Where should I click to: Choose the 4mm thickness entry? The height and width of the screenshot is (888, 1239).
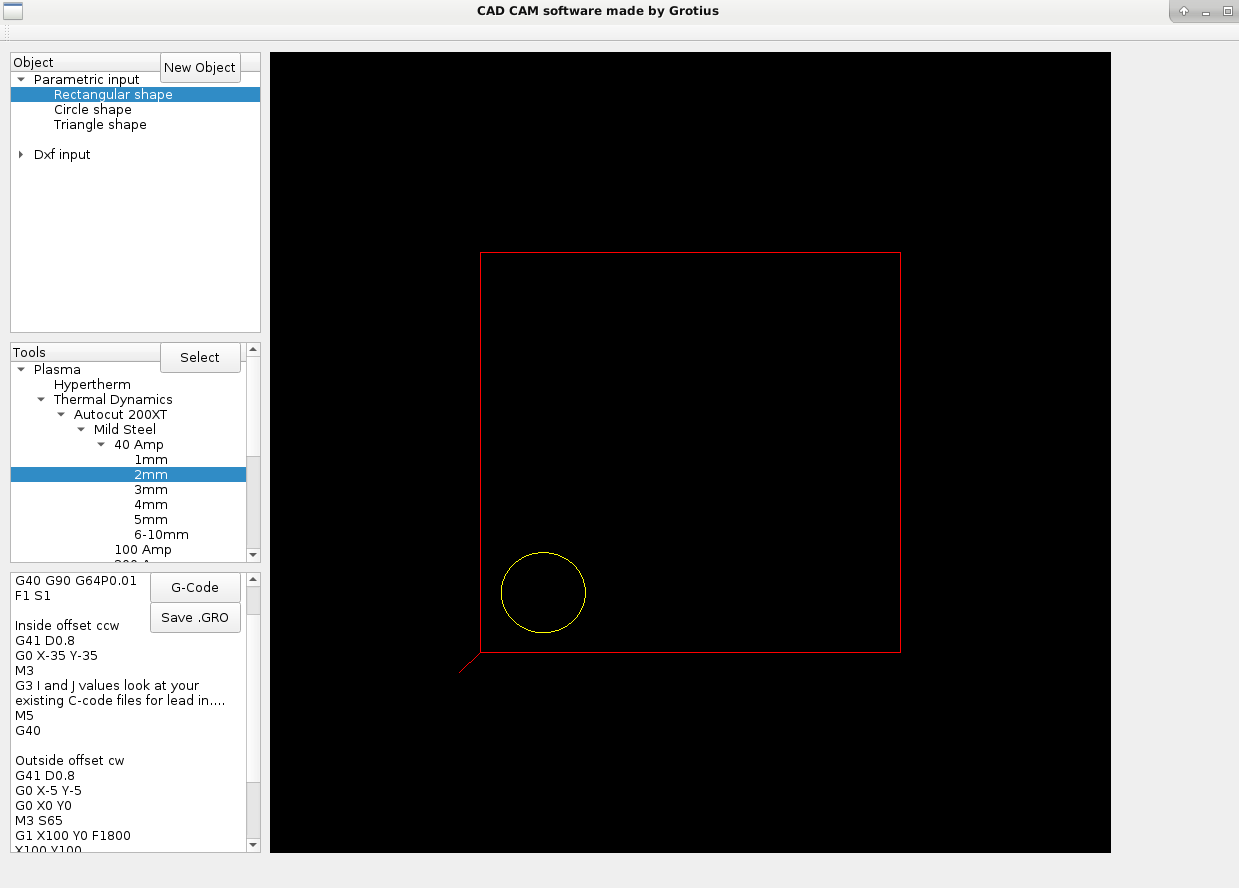[151, 504]
